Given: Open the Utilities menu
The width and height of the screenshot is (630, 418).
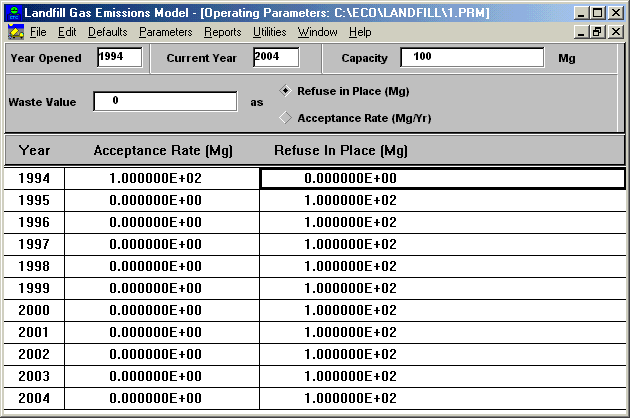Looking at the screenshot, I should pos(270,32).
